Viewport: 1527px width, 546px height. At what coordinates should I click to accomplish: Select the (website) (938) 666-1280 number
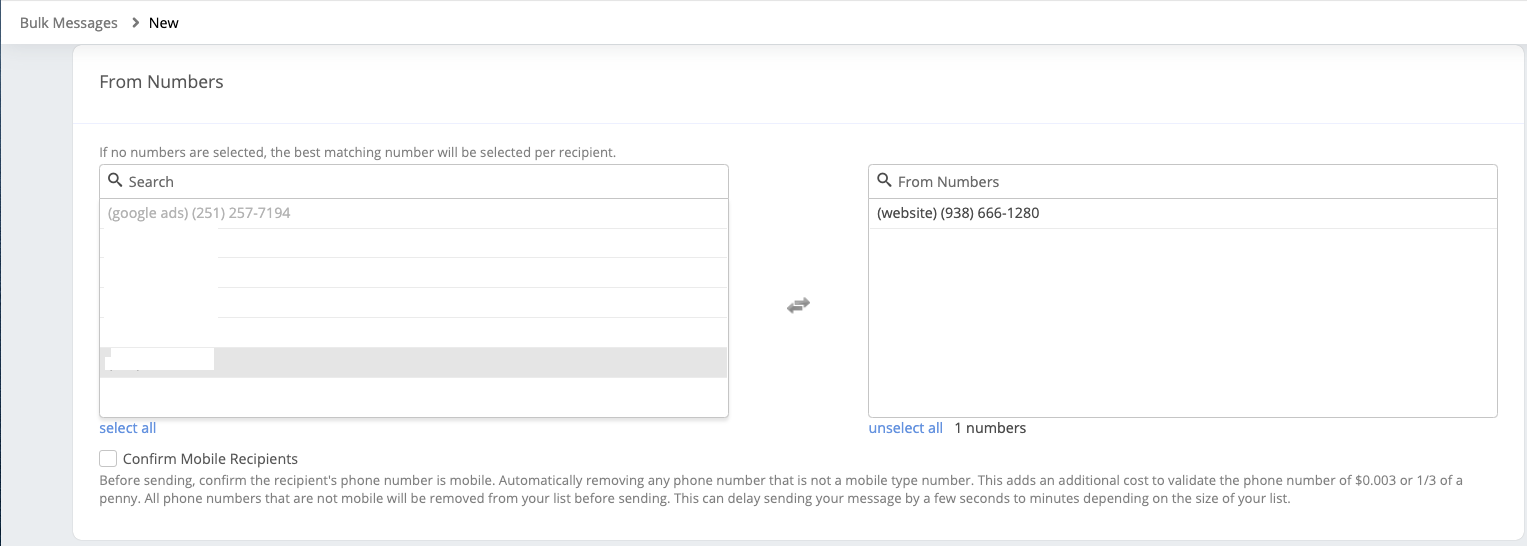click(x=958, y=213)
